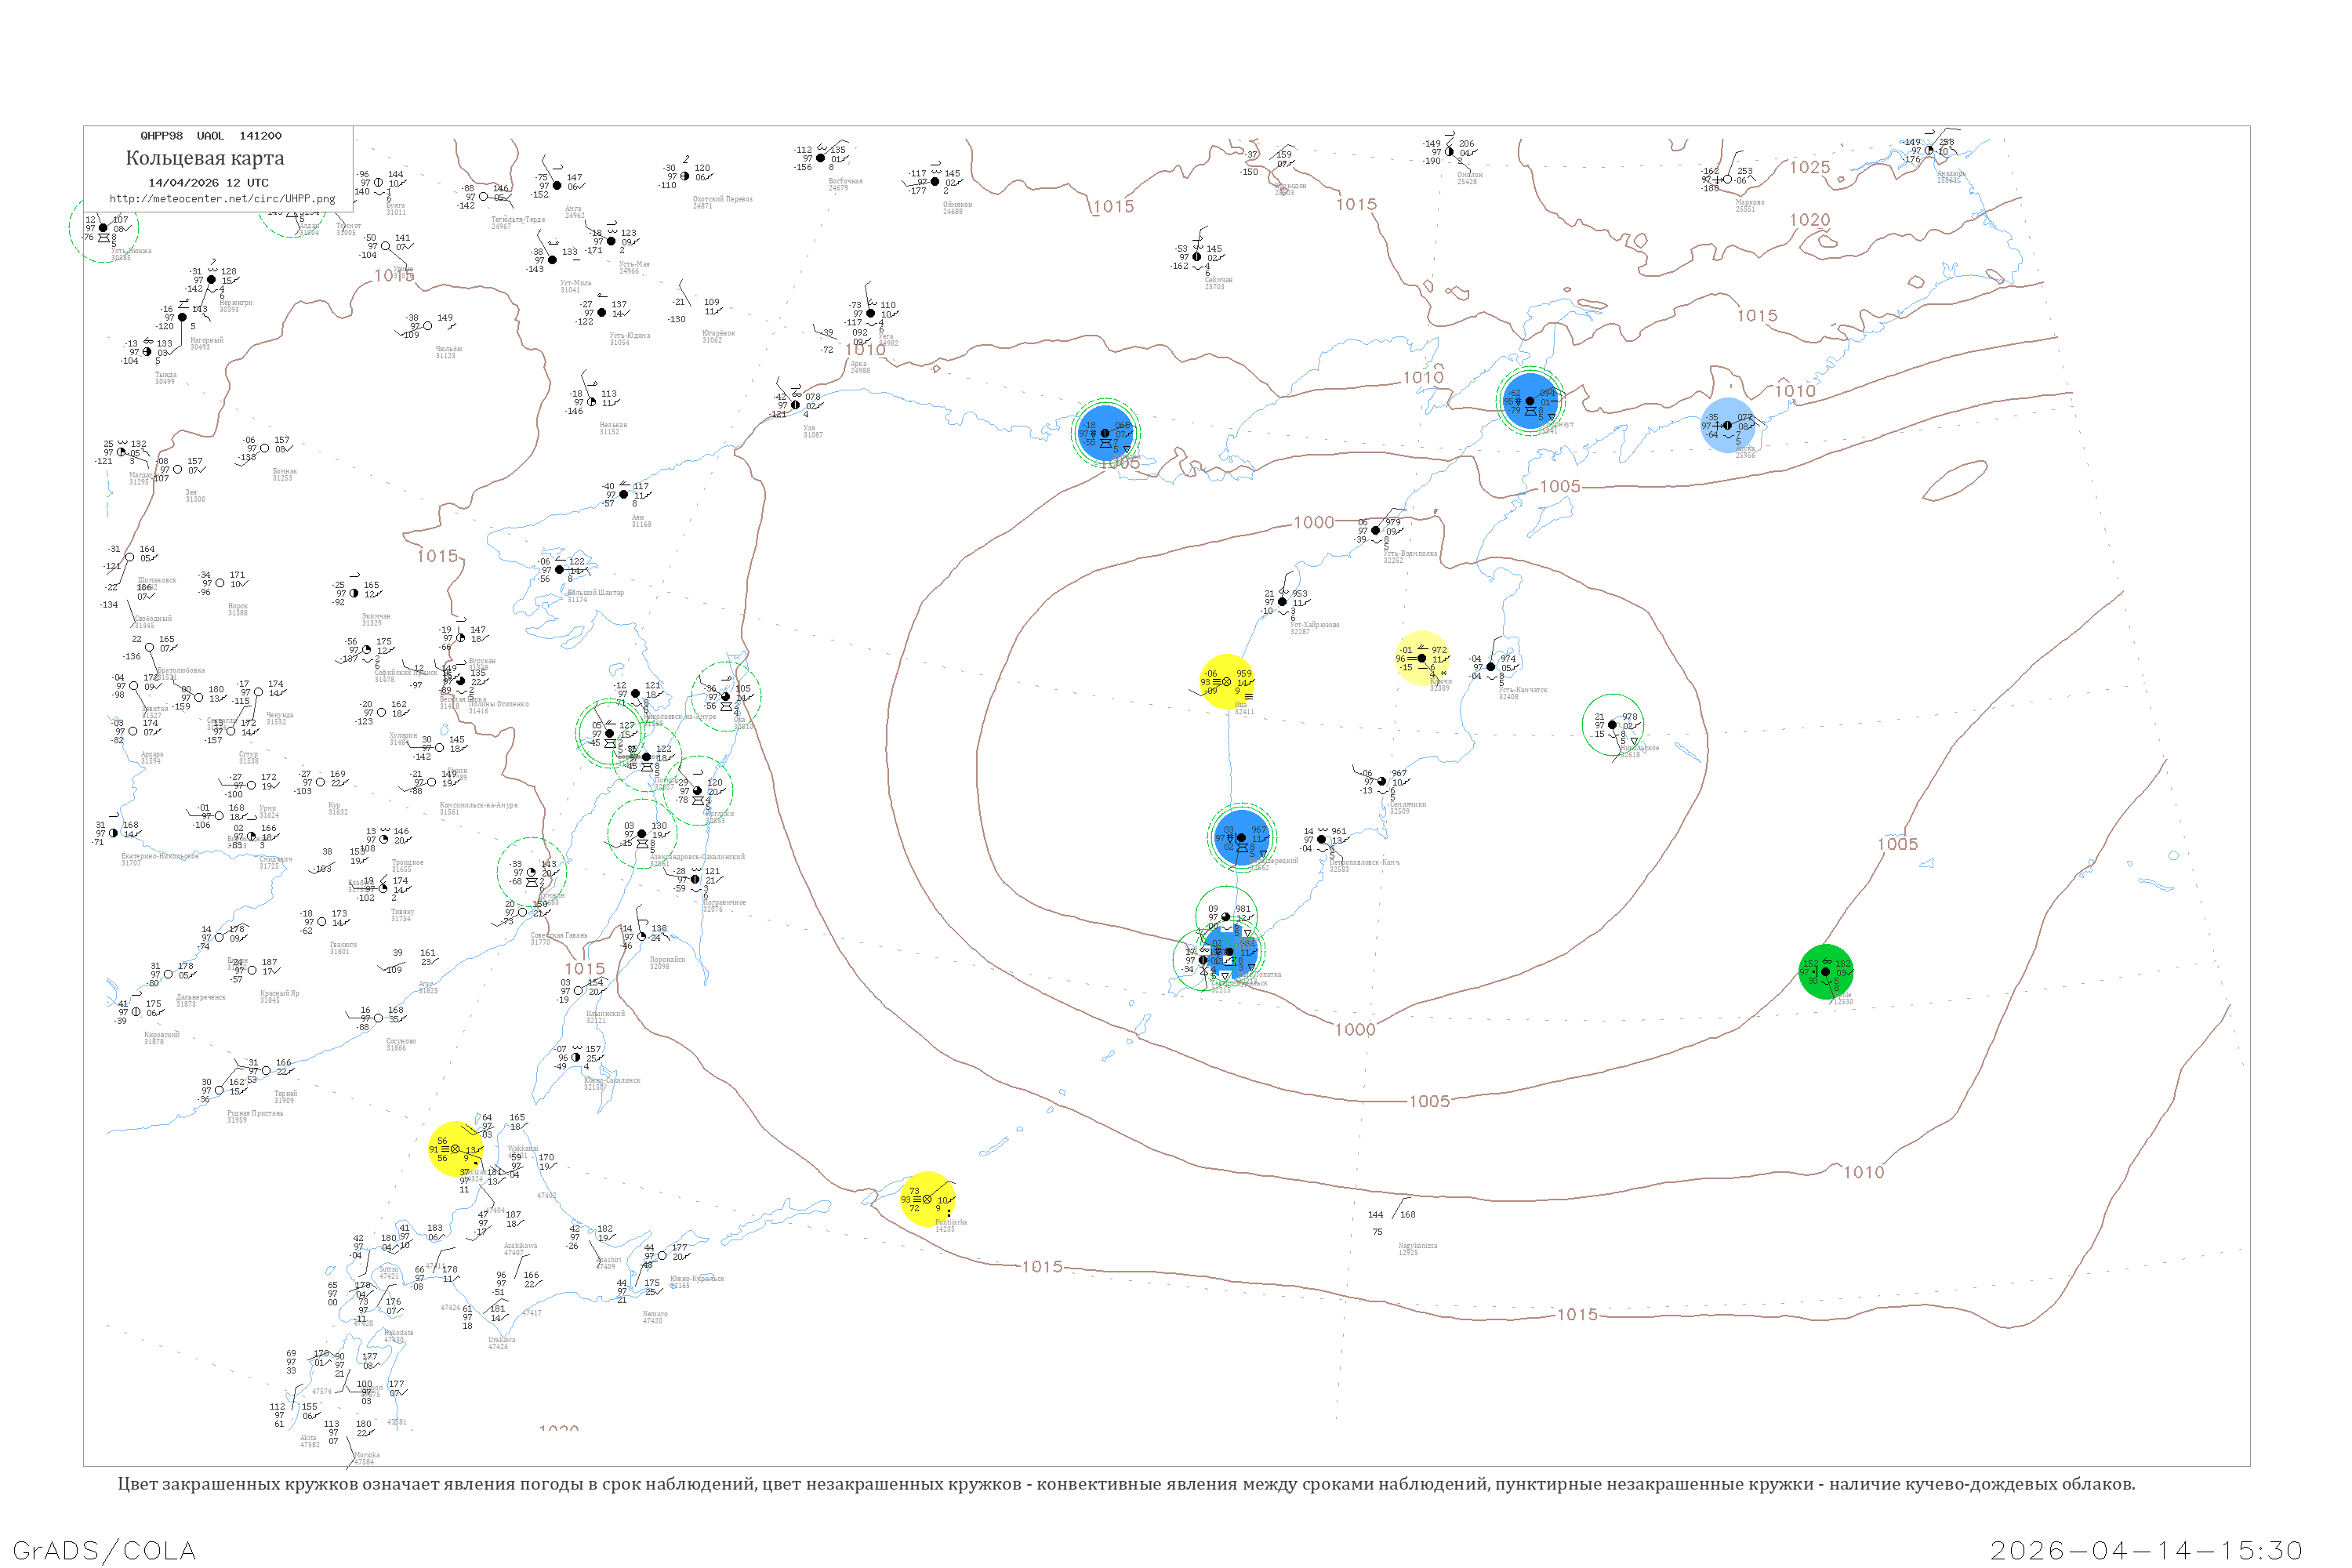Viewport: 2352px width, 1568px height.
Task: Click the '1025' isobar label at top right
Action: click(x=1810, y=167)
